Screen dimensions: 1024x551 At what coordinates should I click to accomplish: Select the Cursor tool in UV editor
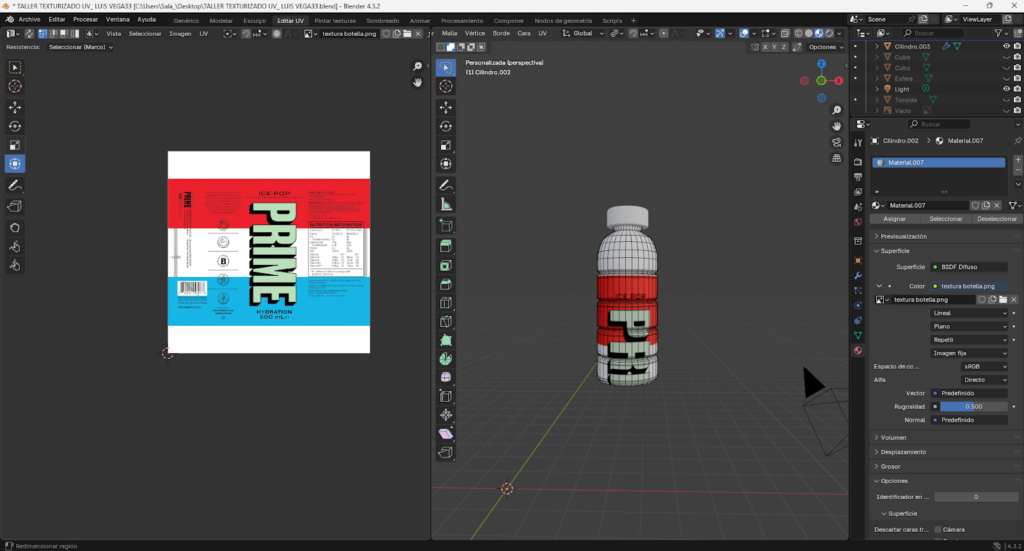15,86
